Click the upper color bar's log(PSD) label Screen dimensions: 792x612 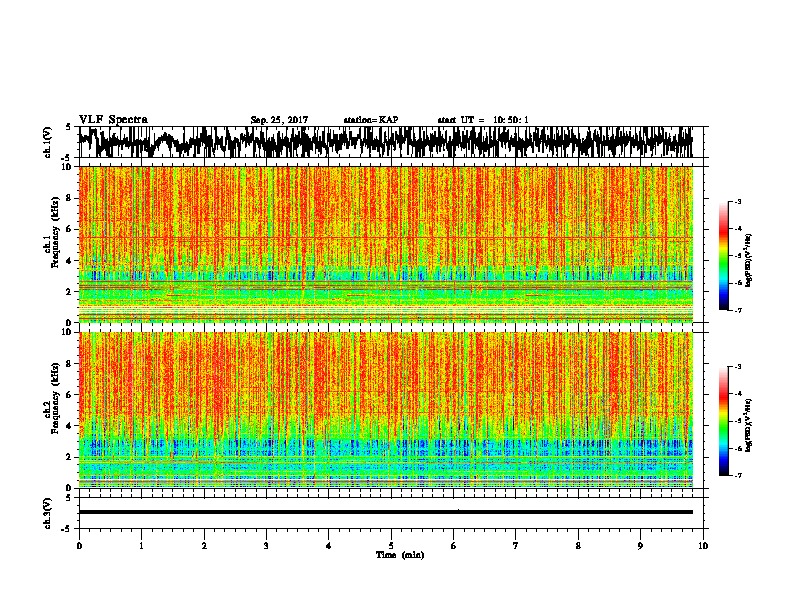748,260
